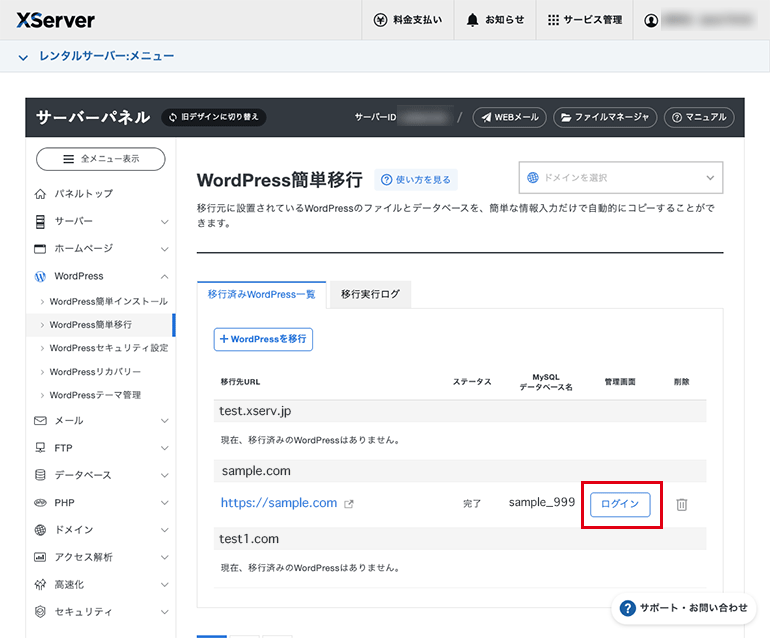Viewport: 770px width, 638px height.
Task: Click the WordPress logo icon in sidebar
Action: pos(40,277)
